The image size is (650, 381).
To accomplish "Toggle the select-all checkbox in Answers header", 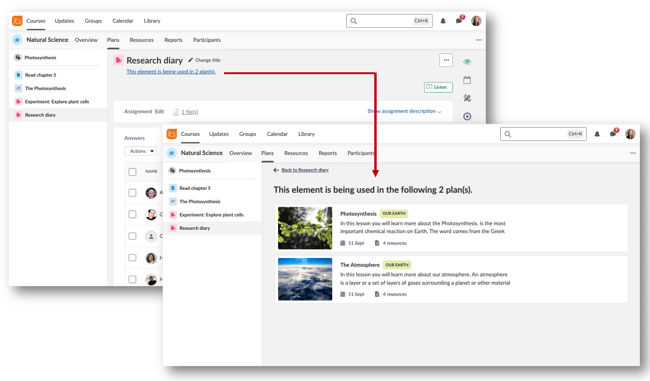I will [x=132, y=172].
